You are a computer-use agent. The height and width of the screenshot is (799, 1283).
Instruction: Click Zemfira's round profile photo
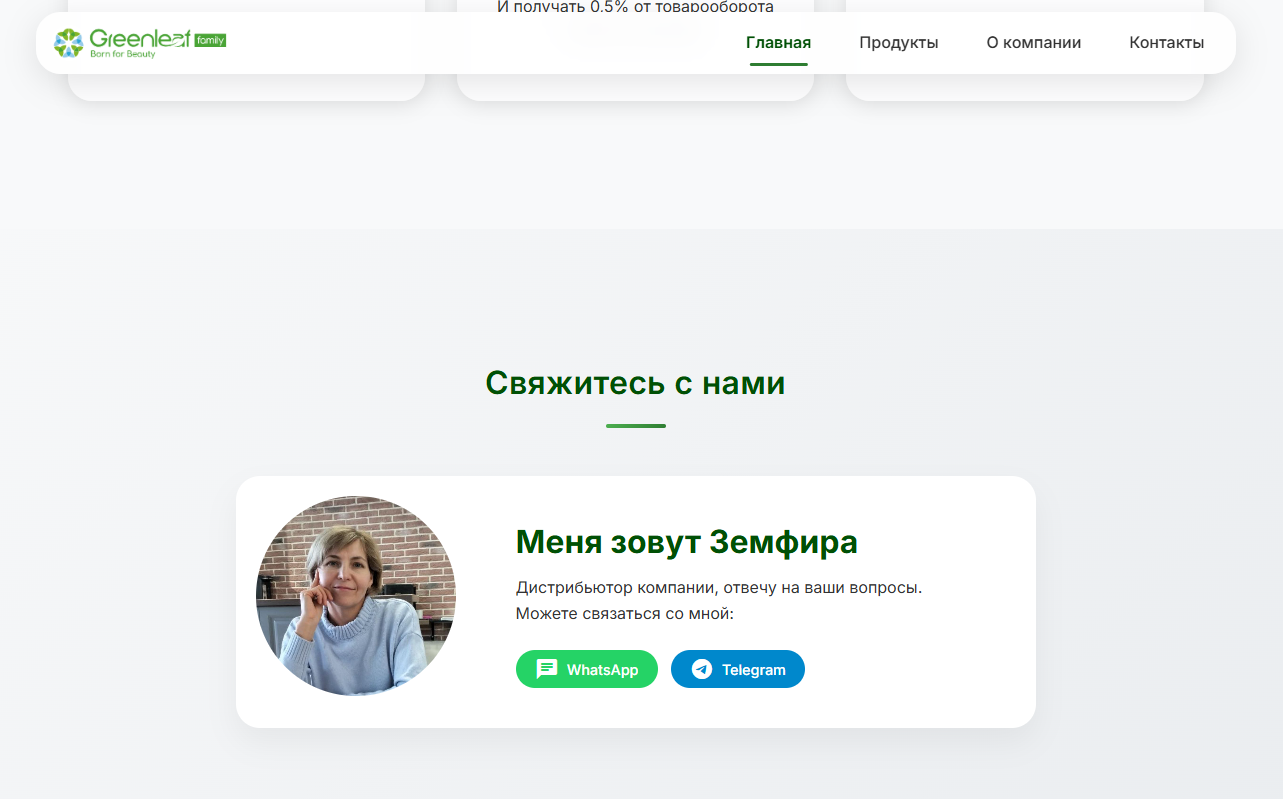click(x=356, y=596)
